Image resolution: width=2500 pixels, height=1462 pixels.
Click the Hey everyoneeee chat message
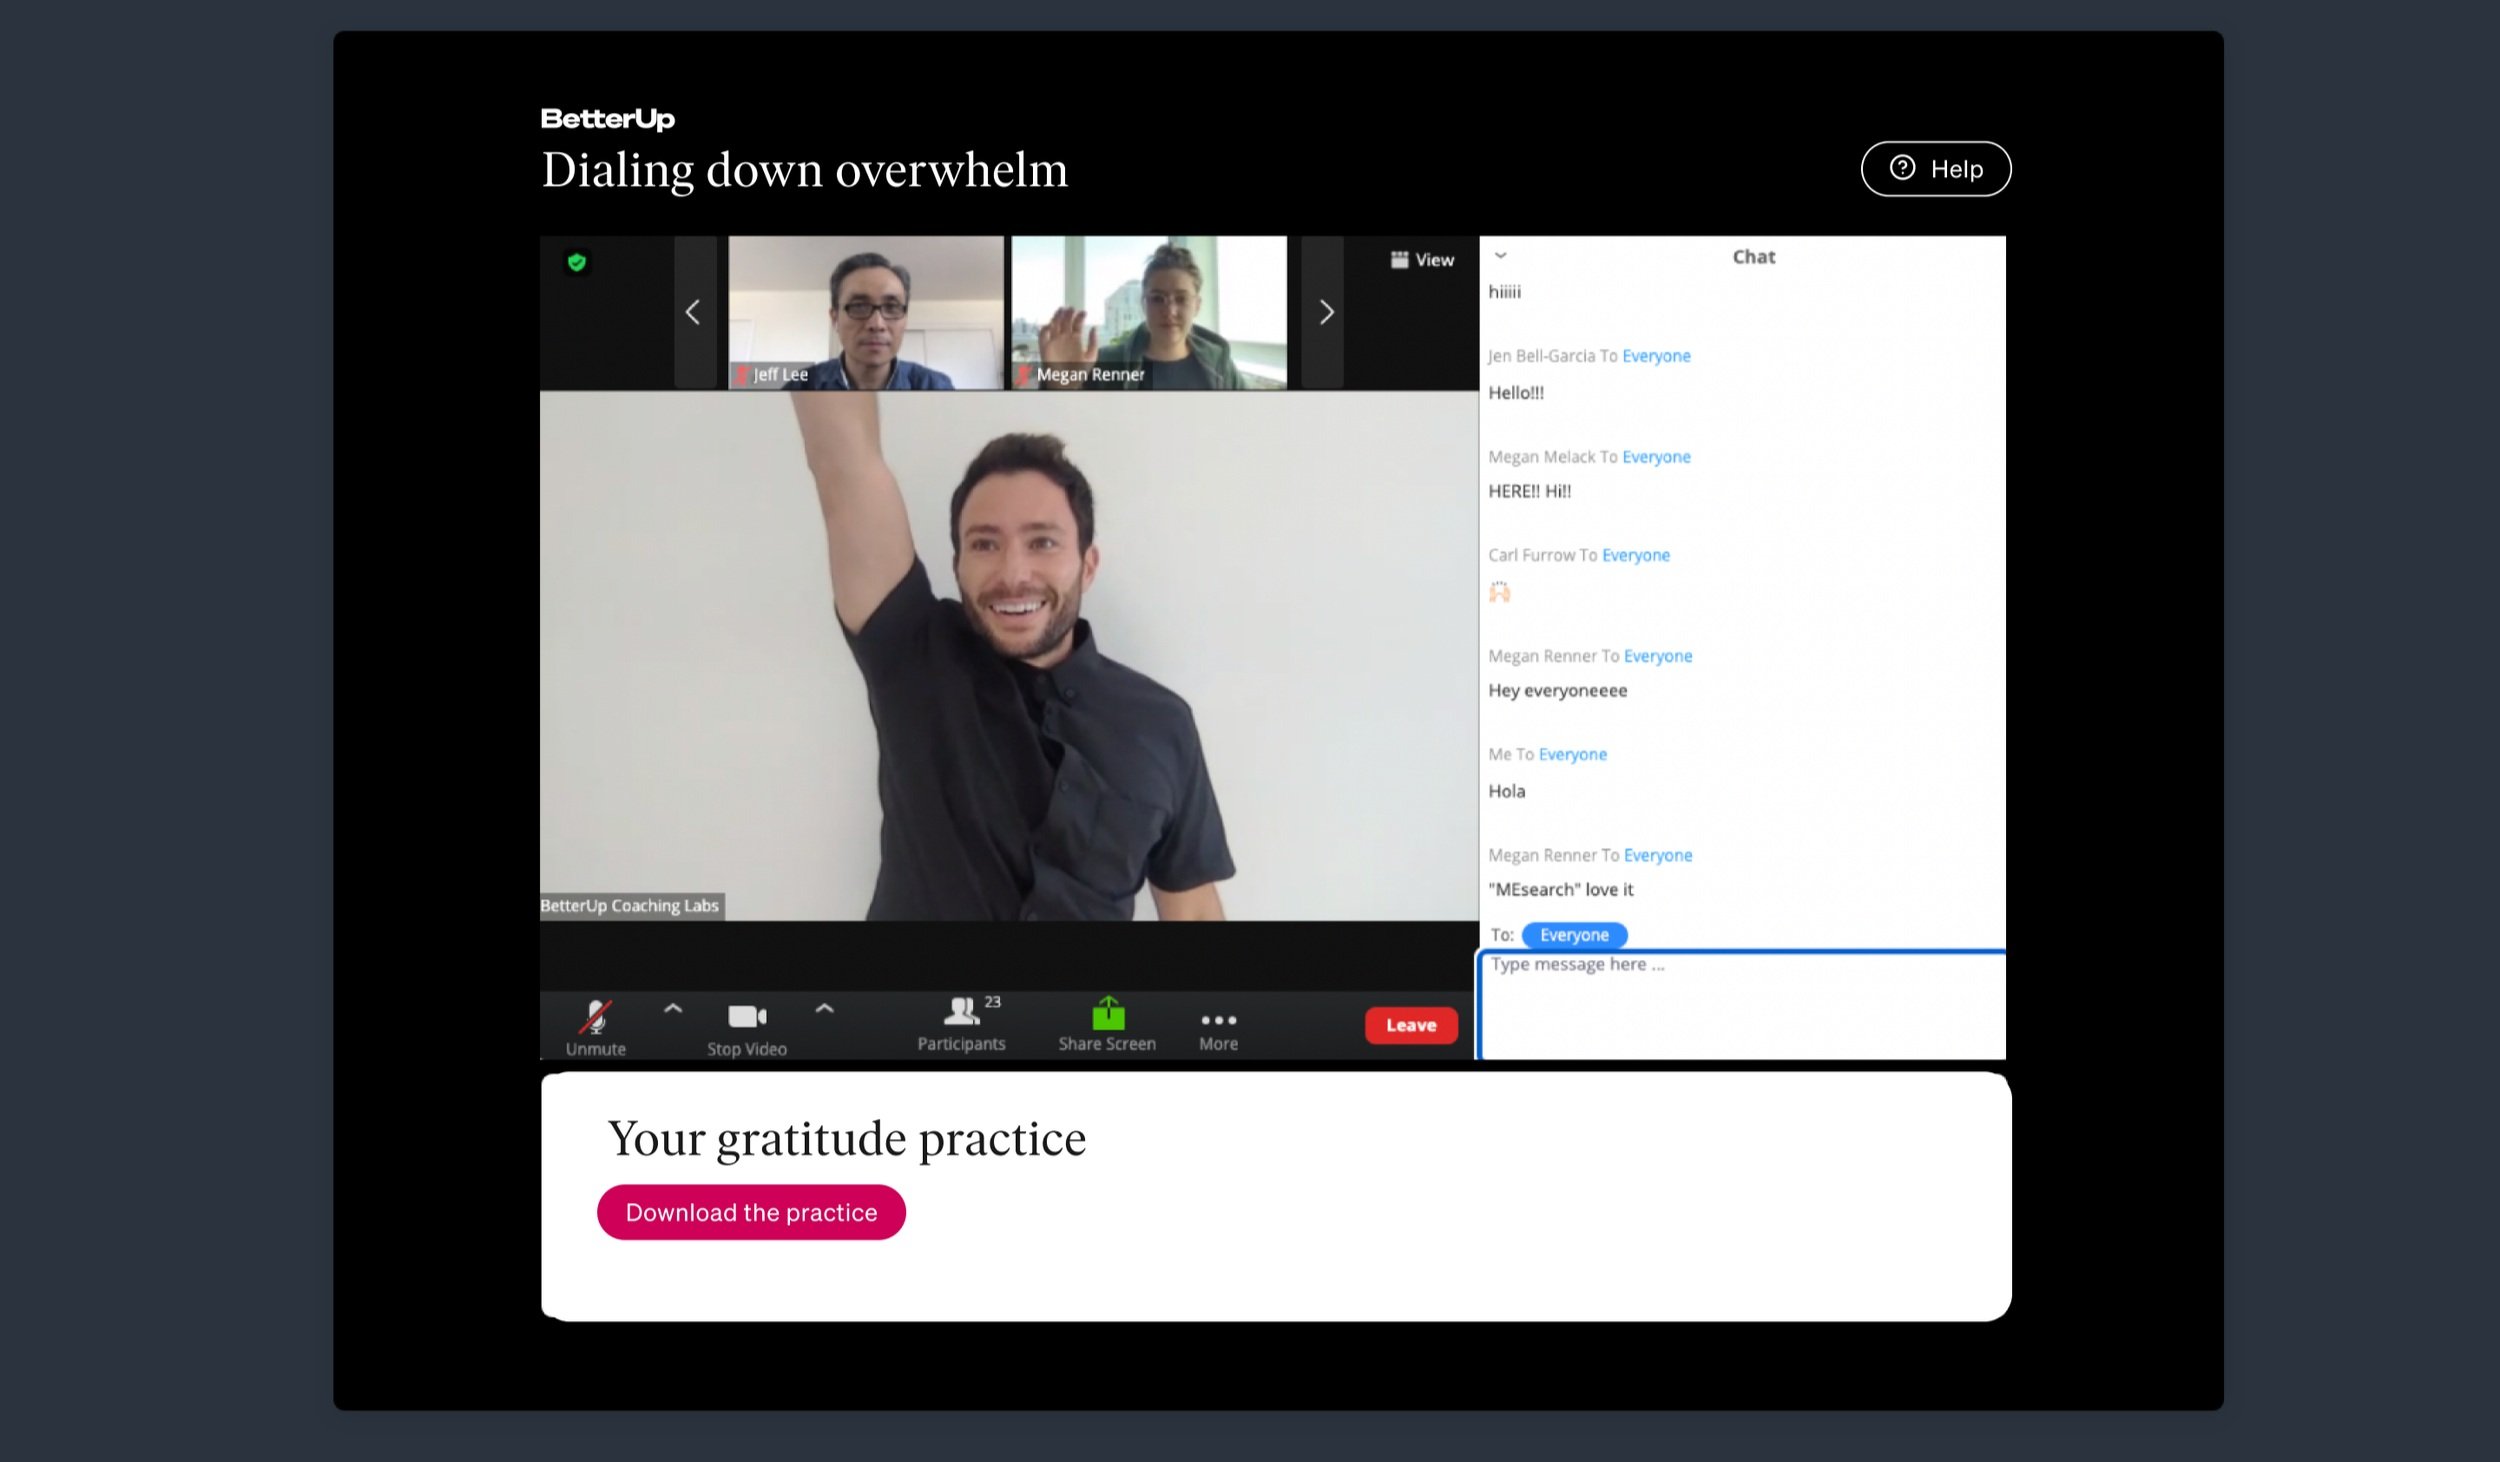click(x=1558, y=691)
